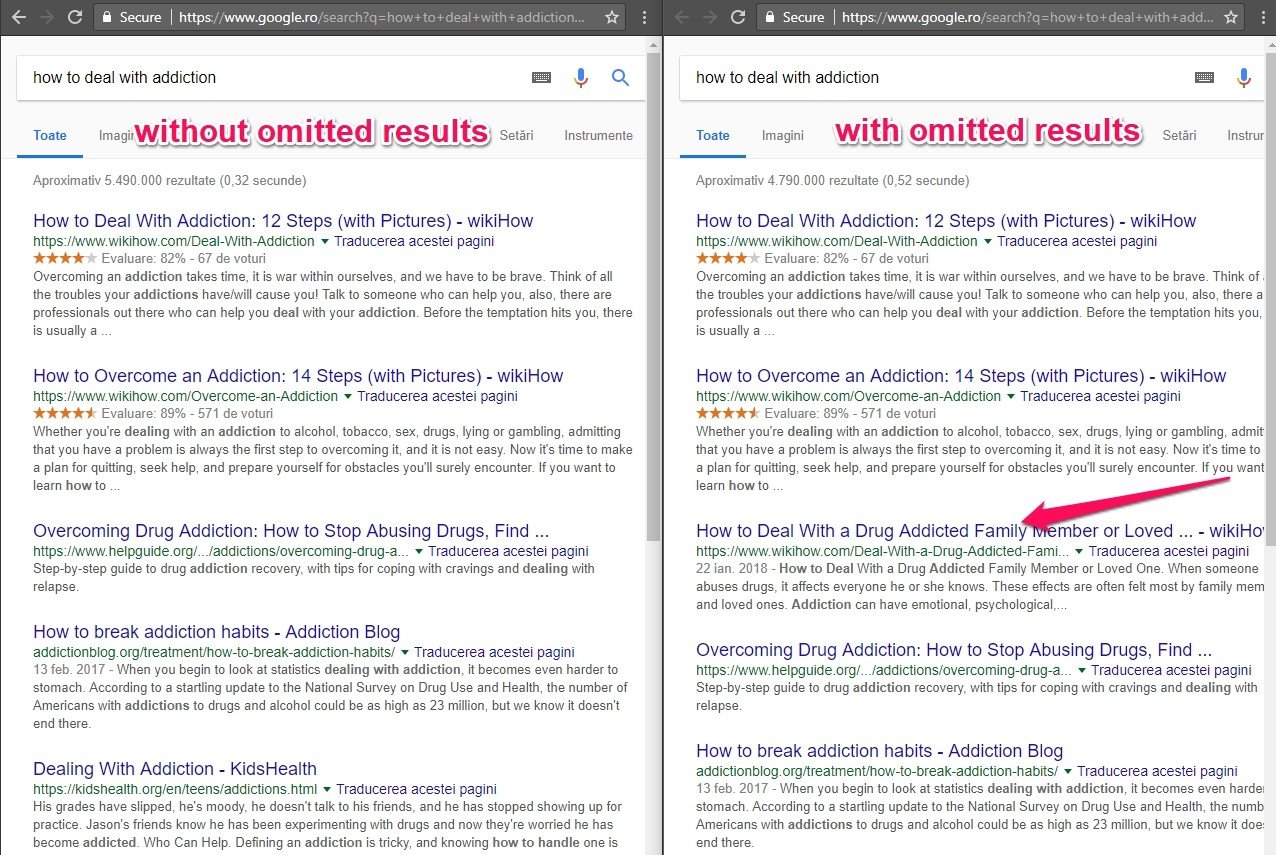Navigate back with the left window back arrow
Image resolution: width=1276 pixels, height=855 pixels.
coord(16,16)
